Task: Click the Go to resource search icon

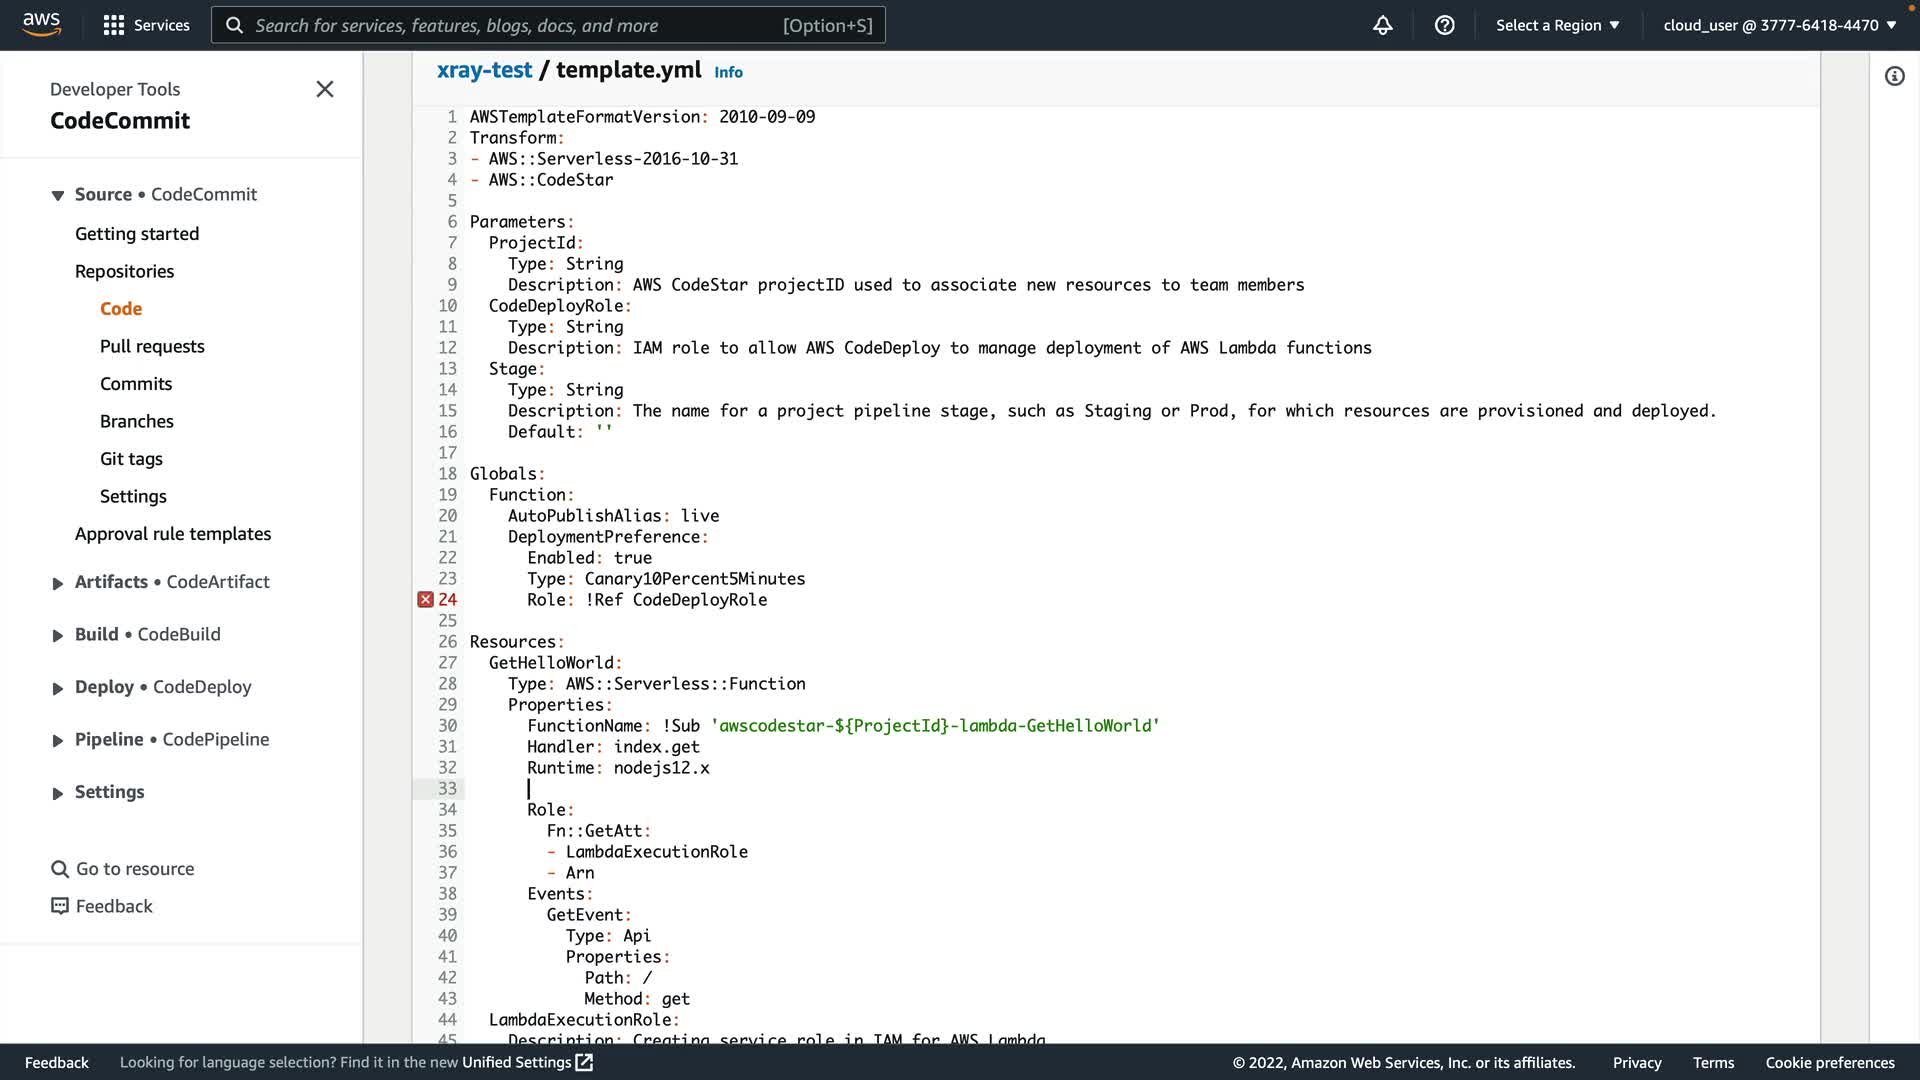Action: [x=60, y=869]
